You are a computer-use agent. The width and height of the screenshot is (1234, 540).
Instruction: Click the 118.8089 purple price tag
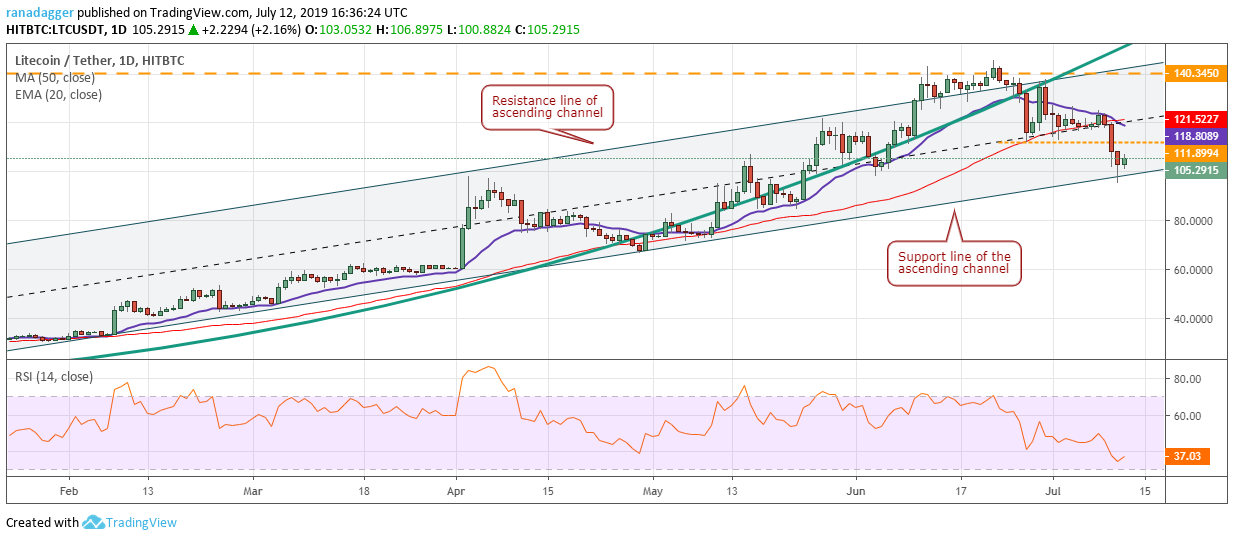tap(1195, 136)
